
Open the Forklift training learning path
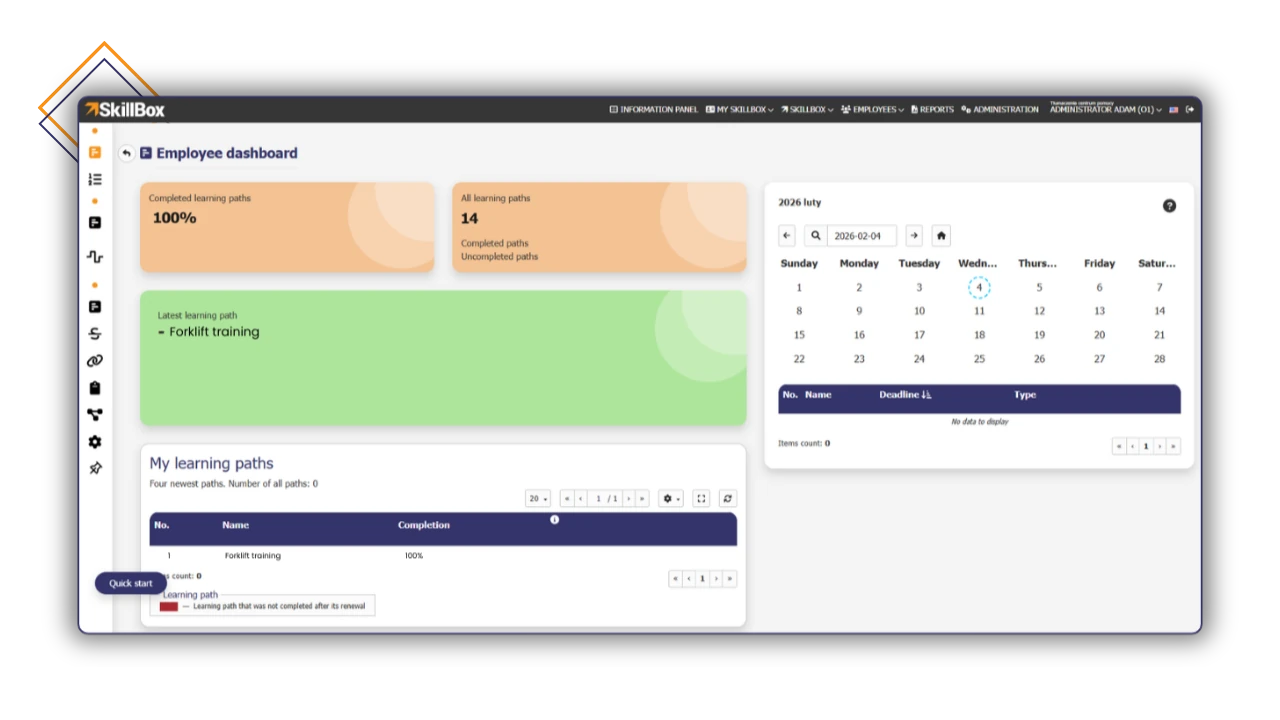(252, 555)
